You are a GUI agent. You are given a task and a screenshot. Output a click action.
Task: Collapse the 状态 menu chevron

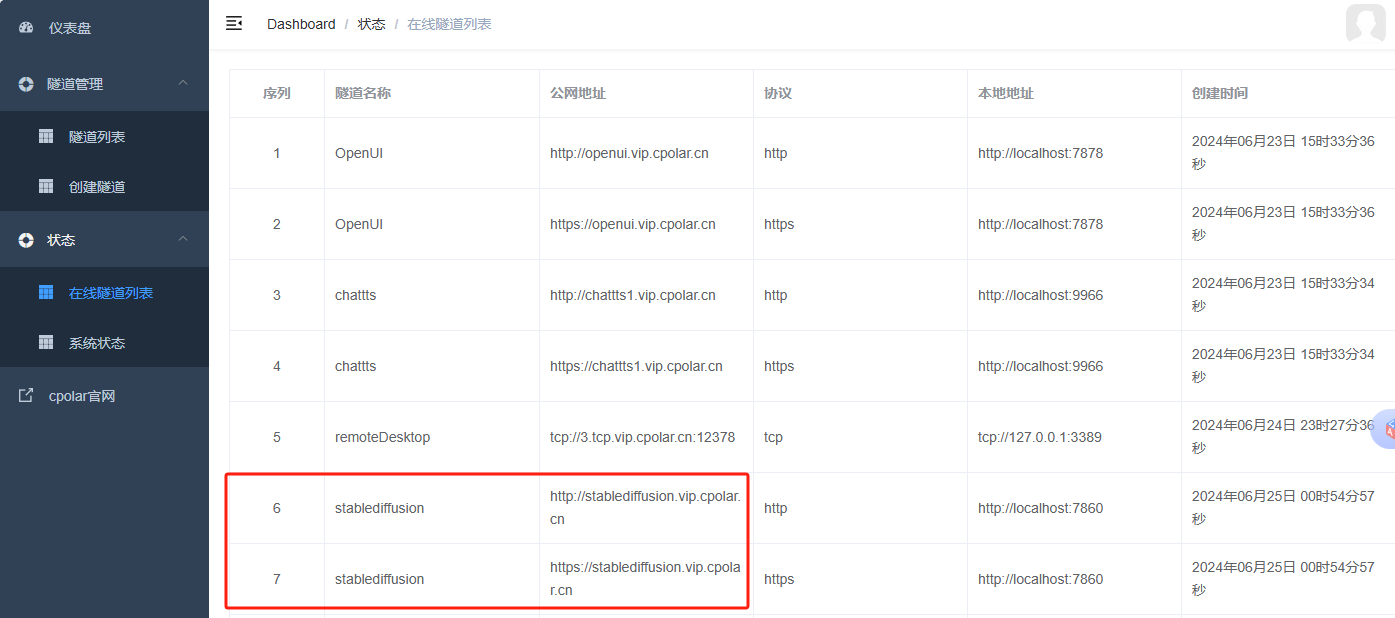(183, 239)
